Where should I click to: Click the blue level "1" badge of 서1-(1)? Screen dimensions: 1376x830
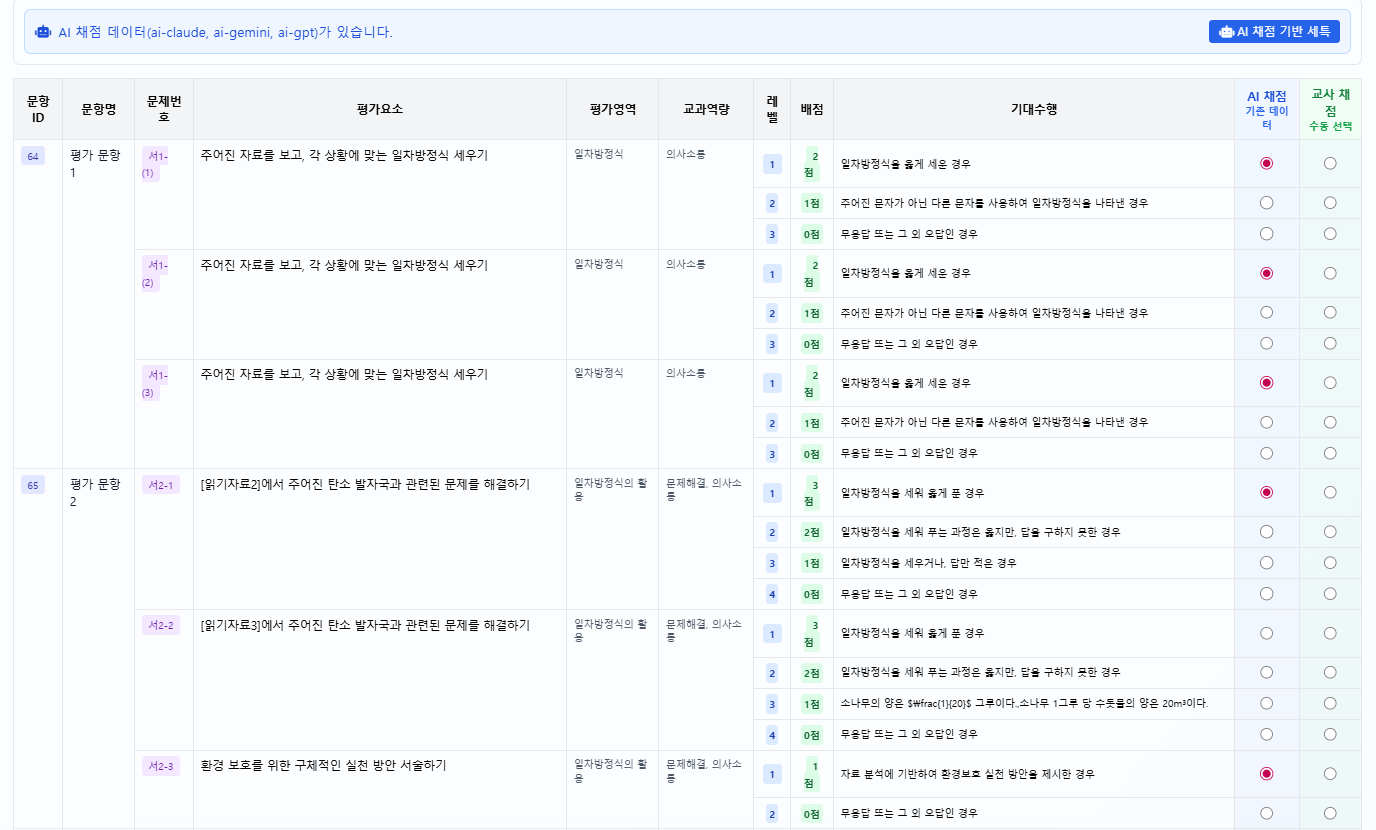point(771,162)
